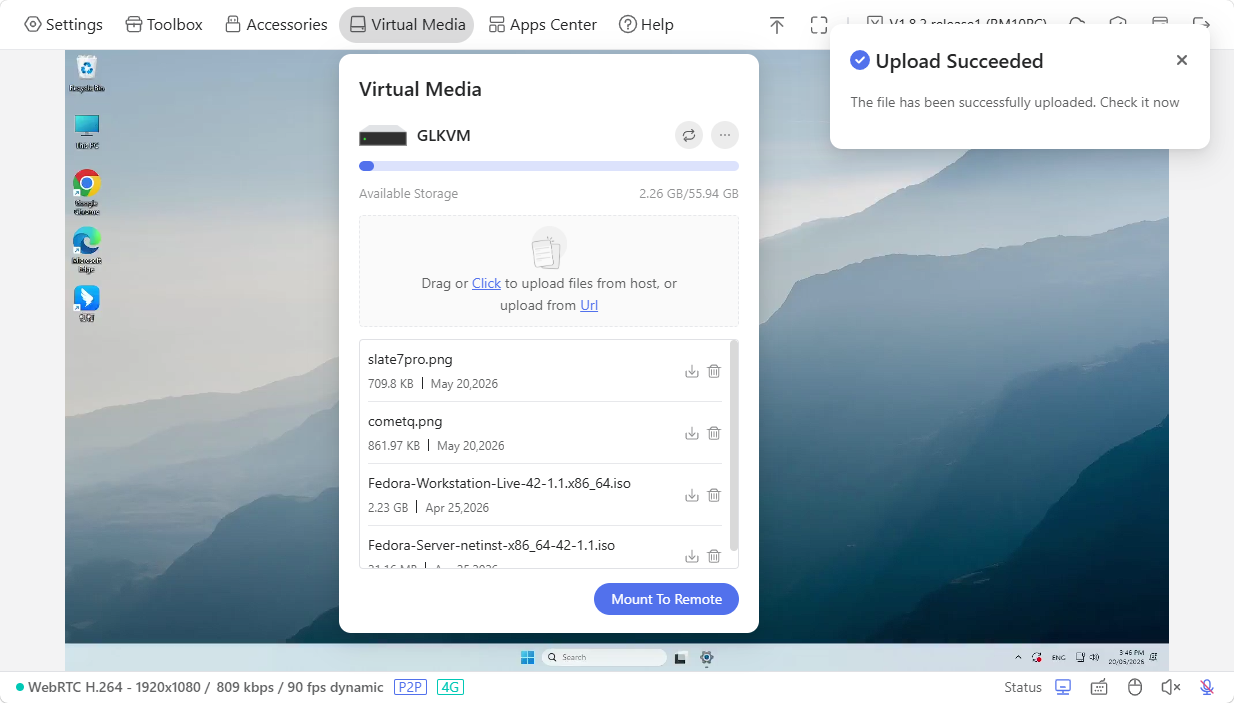Delete the Fedora-Server-netinst ISO

click(714, 556)
